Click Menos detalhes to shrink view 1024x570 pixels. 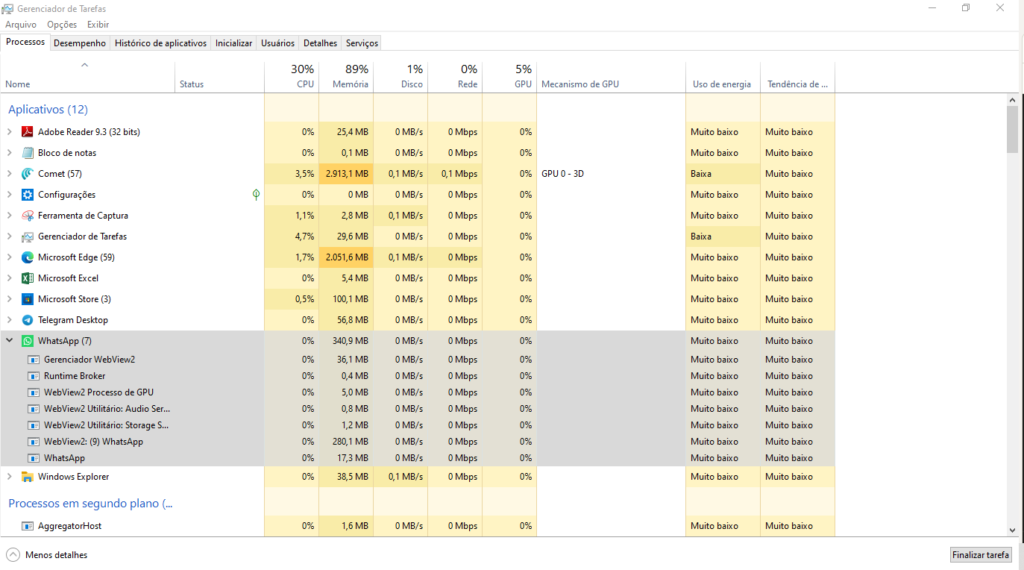tap(47, 555)
